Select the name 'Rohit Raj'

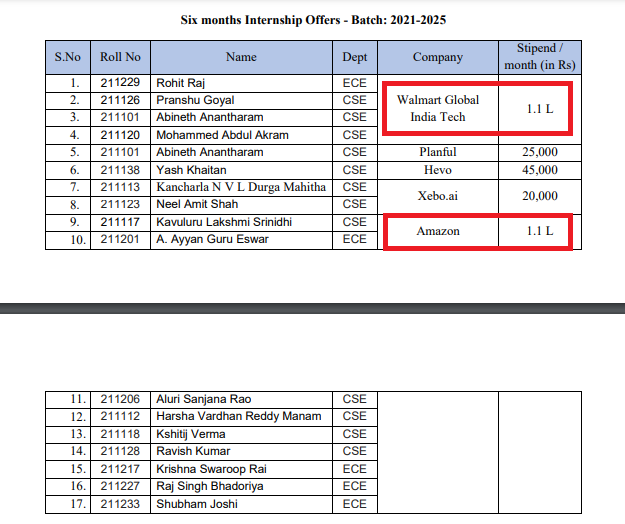(x=181, y=83)
